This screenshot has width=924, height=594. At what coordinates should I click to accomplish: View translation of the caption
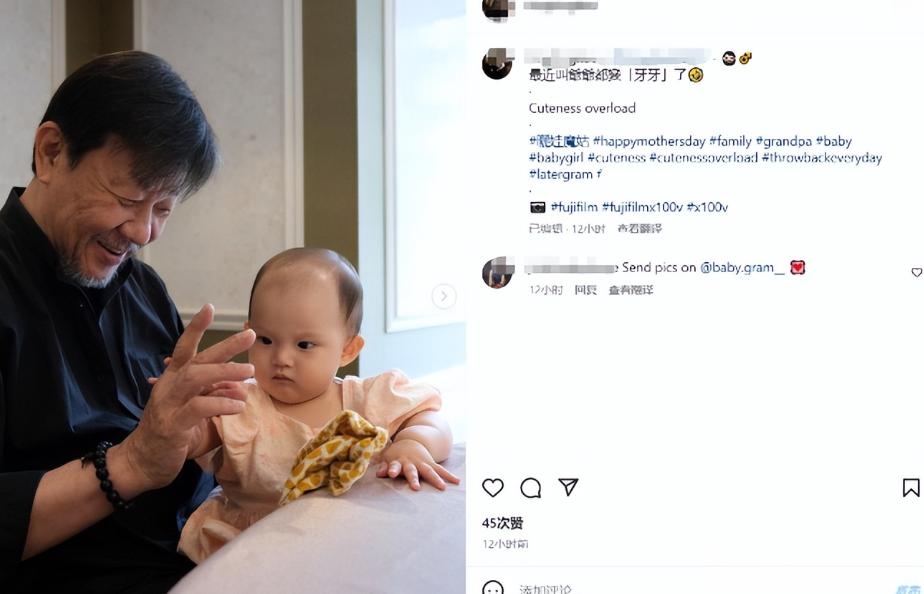click(639, 229)
